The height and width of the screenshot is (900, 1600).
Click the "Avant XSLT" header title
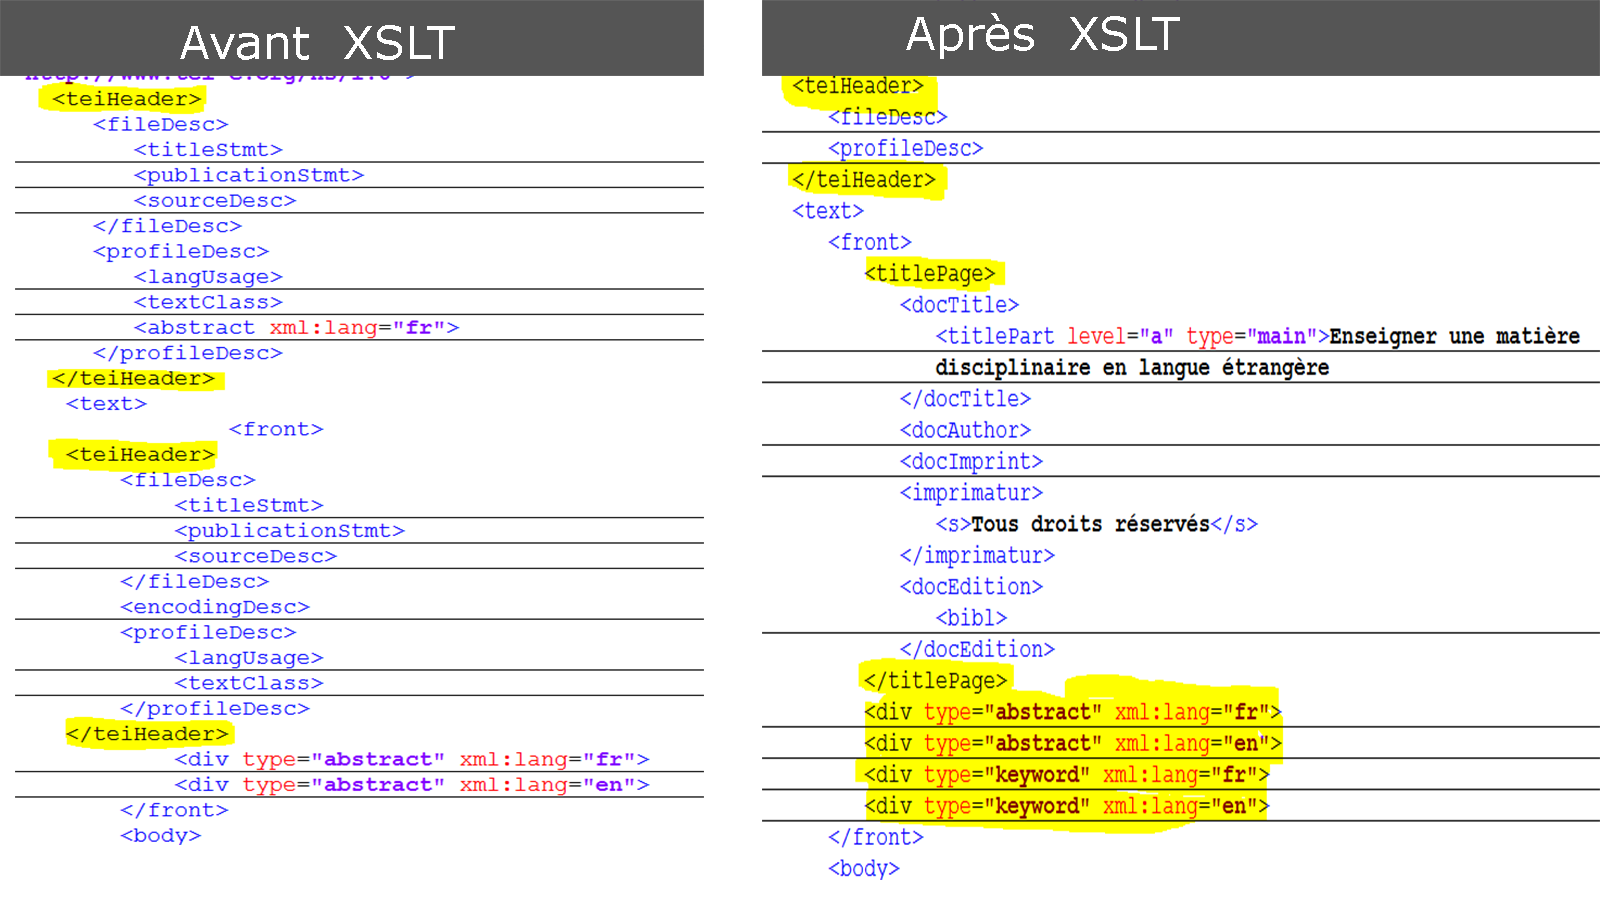317,43
